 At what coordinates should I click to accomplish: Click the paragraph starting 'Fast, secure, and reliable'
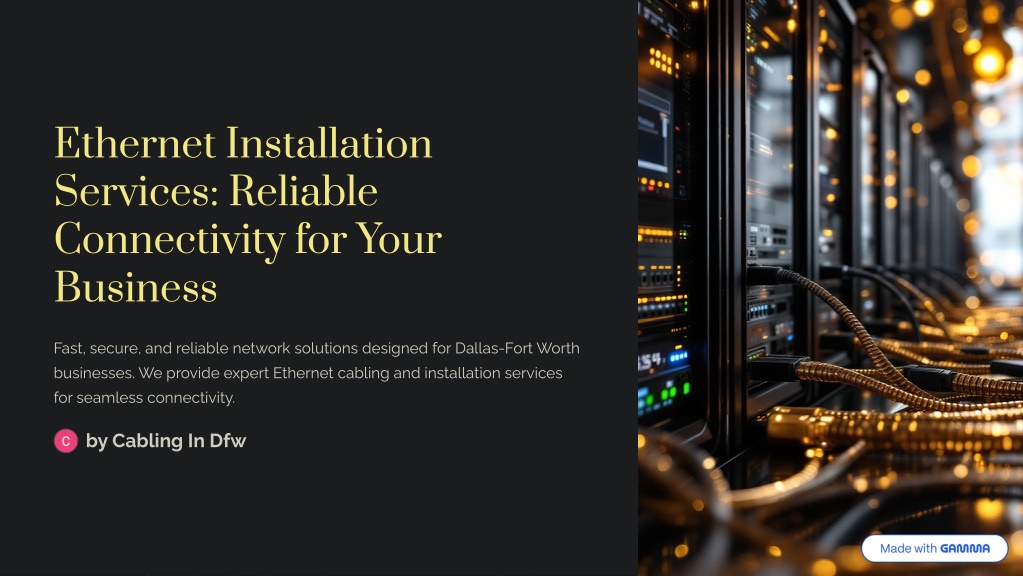coord(316,372)
